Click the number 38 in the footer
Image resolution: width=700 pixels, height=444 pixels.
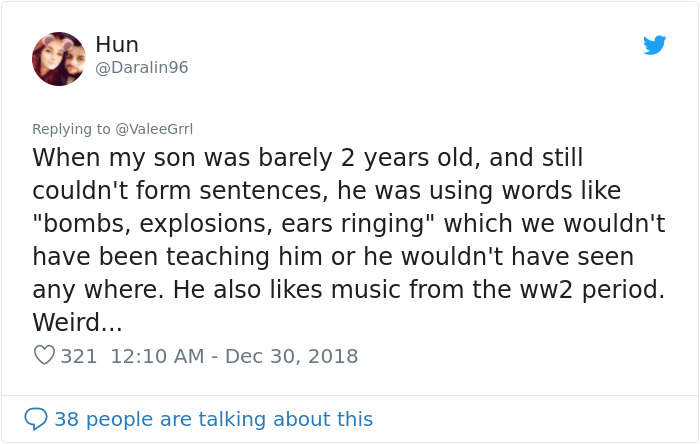pos(66,419)
